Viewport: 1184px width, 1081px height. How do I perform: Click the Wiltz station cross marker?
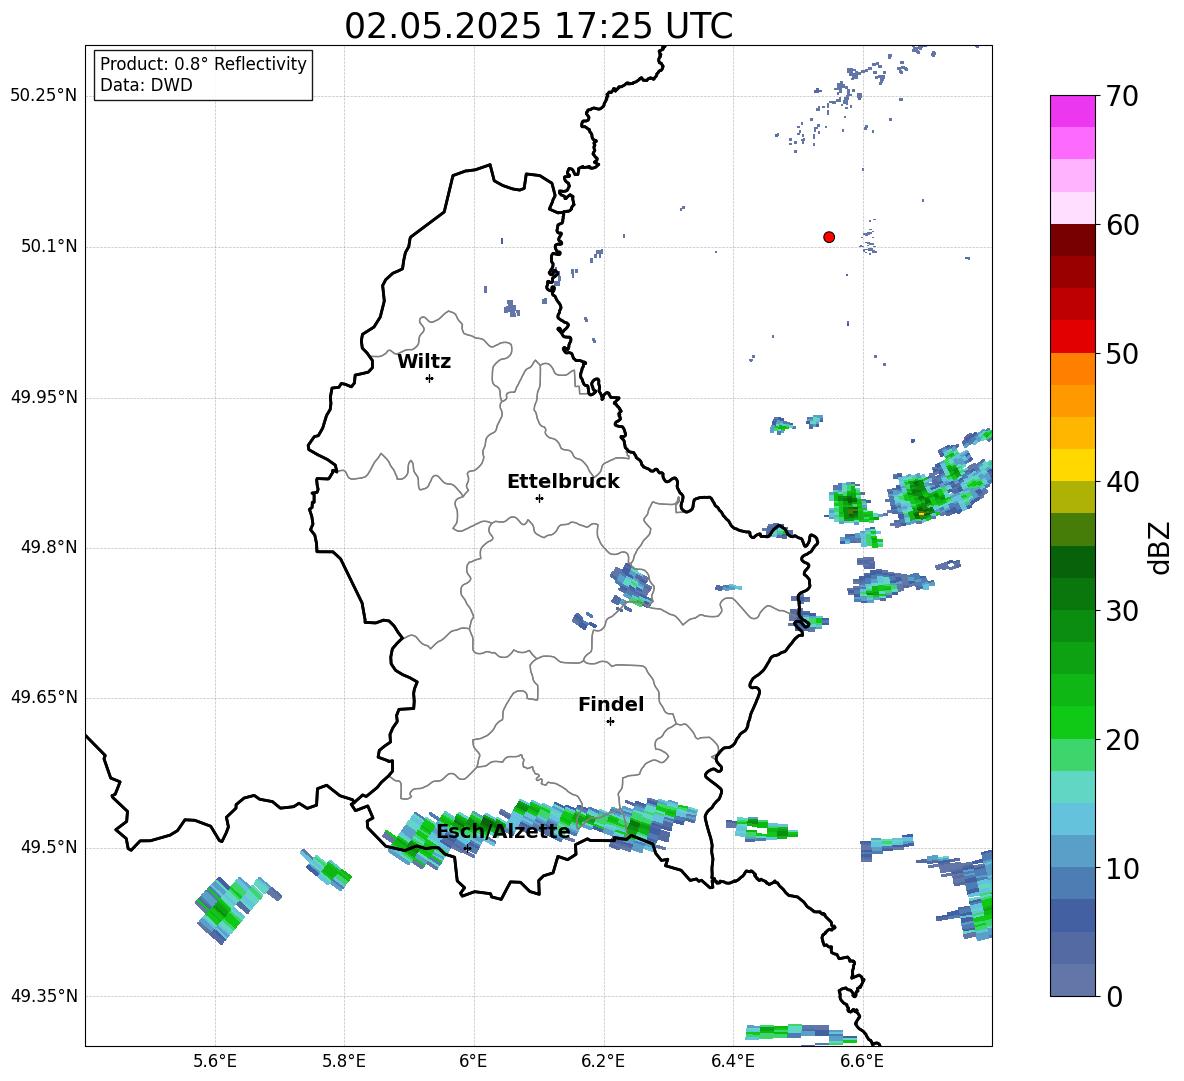coord(430,378)
